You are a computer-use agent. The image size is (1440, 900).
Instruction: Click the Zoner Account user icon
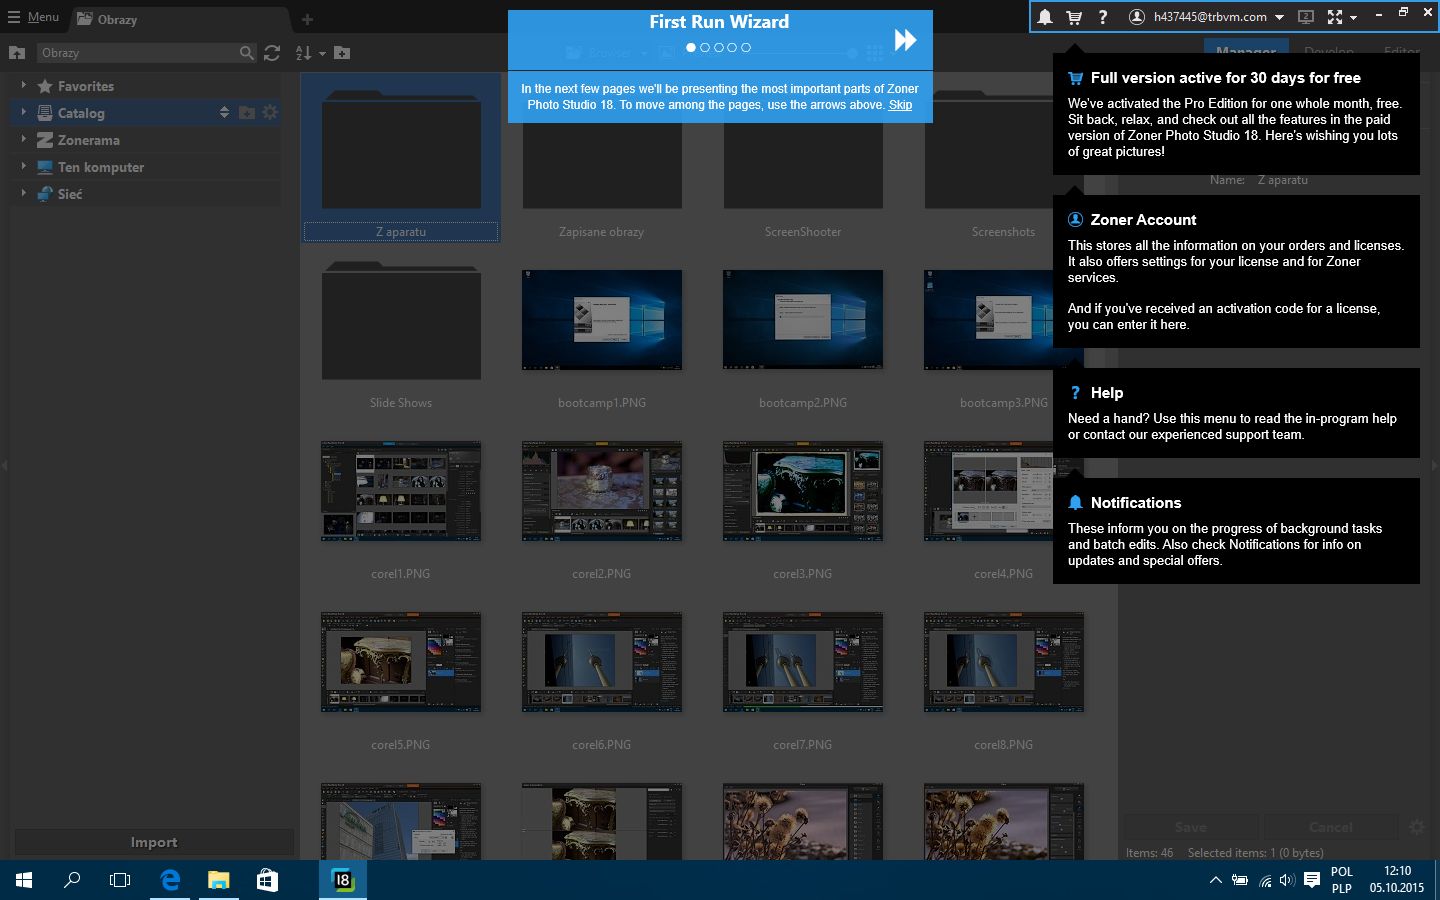pos(1137,17)
